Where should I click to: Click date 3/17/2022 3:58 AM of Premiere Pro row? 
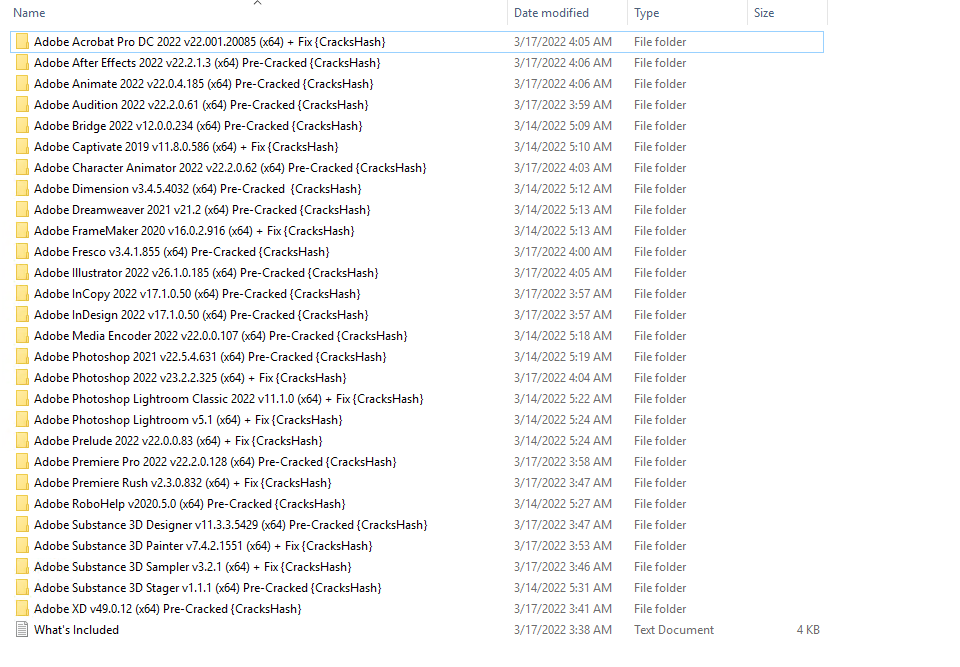click(563, 462)
